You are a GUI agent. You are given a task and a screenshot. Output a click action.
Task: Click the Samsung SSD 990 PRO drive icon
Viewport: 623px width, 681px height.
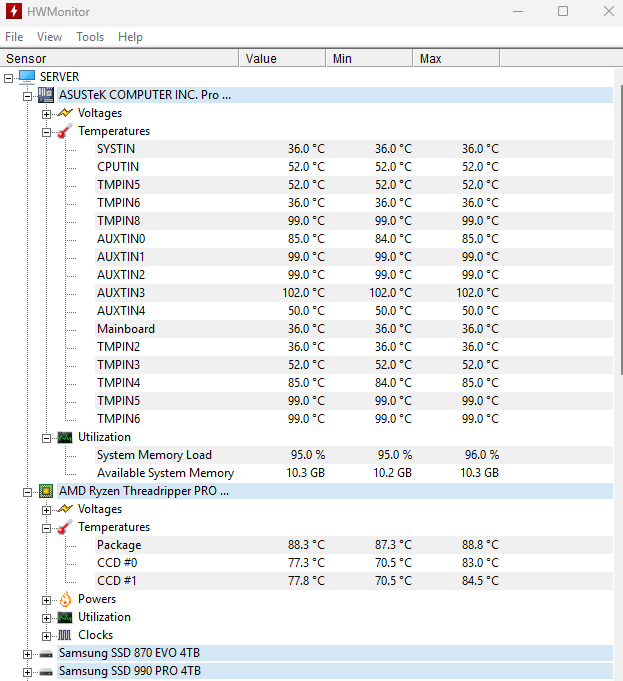point(46,672)
